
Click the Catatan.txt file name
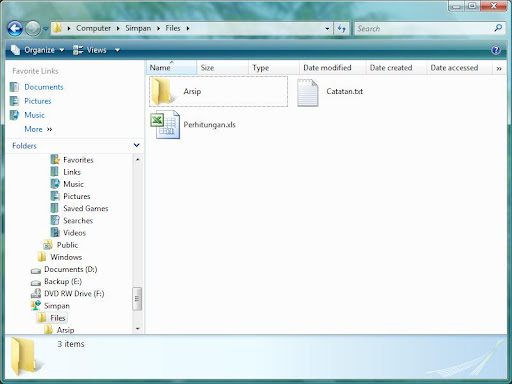tap(344, 91)
